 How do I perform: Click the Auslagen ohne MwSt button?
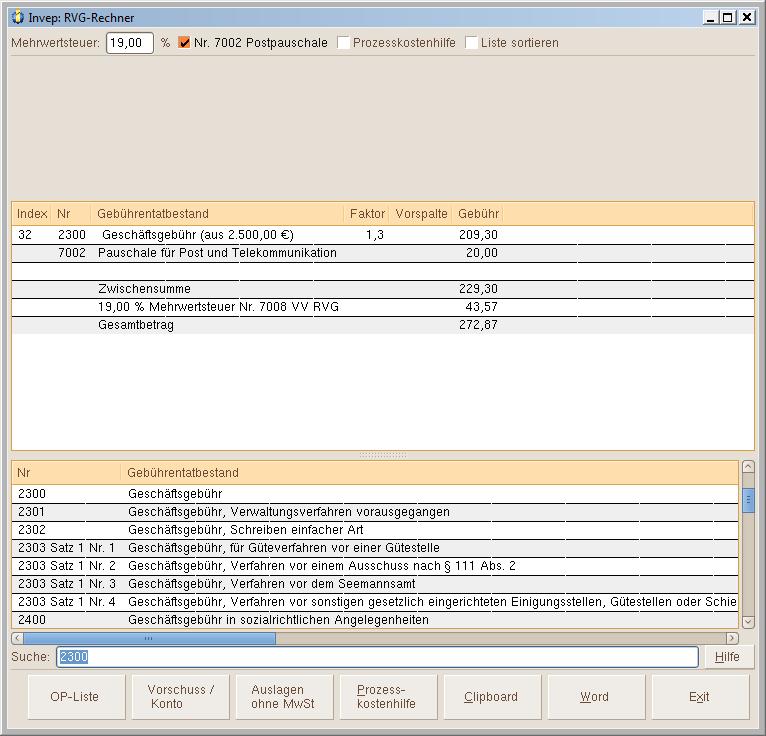[x=285, y=697]
